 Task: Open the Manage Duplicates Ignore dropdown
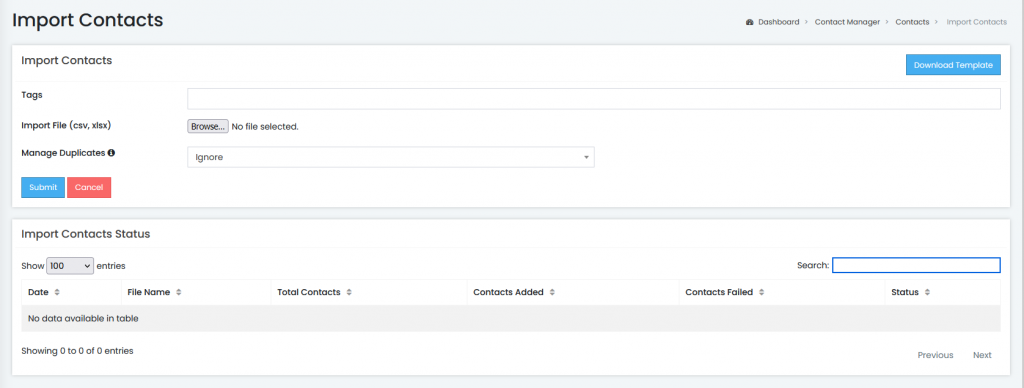point(391,157)
